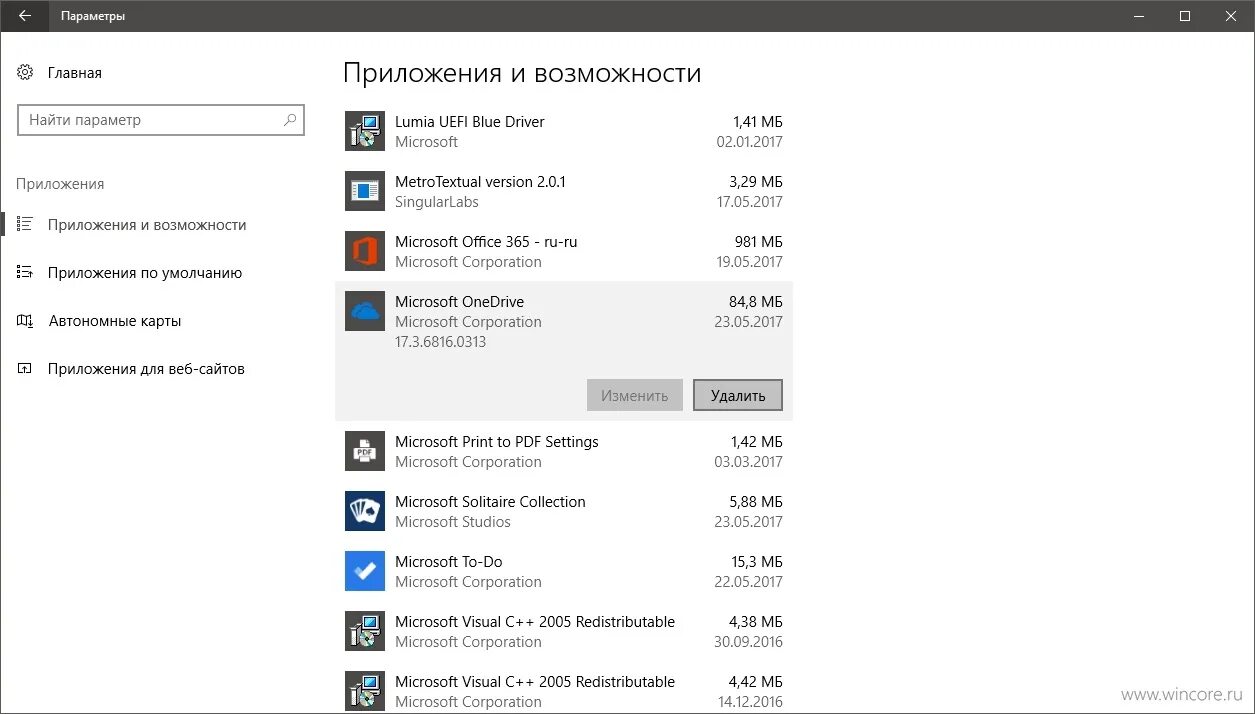Open Главная home gear icon
The width and height of the screenshot is (1255, 714).
[26, 73]
